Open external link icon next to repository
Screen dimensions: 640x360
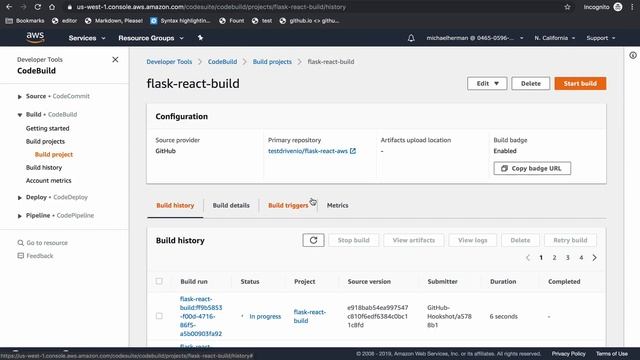[353, 151]
